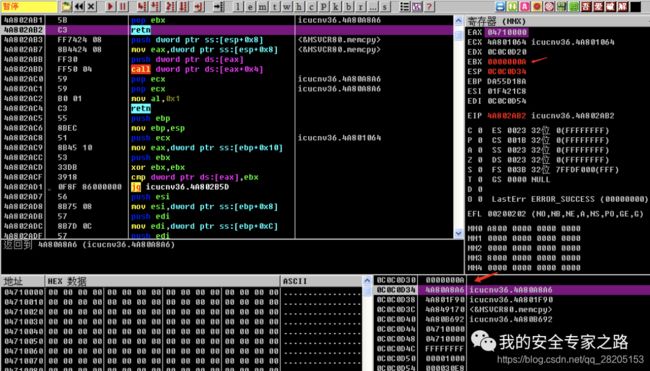650x371 pixels.
Task: Click the red dot plugin icon
Action: [537, 6]
